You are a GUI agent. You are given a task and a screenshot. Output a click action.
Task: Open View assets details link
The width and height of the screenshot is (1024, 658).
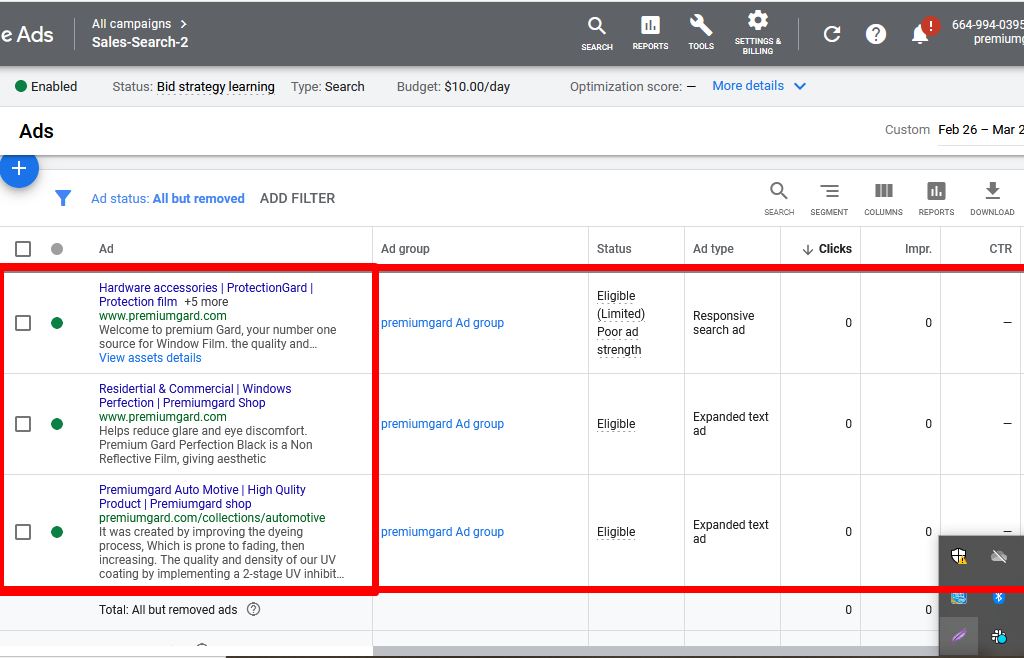click(x=150, y=358)
